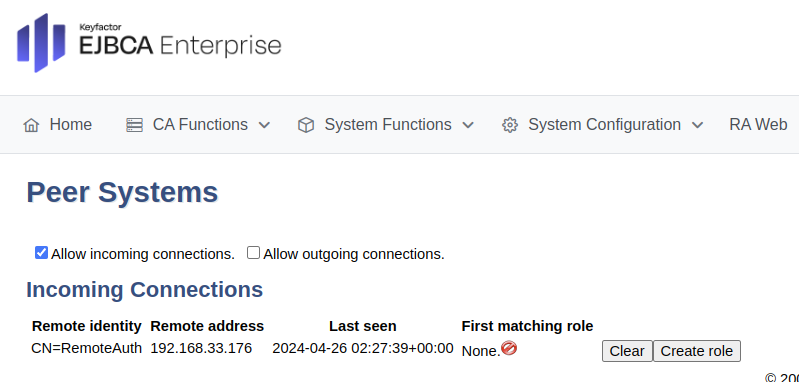
Task: Click the Create role button
Action: 697,351
